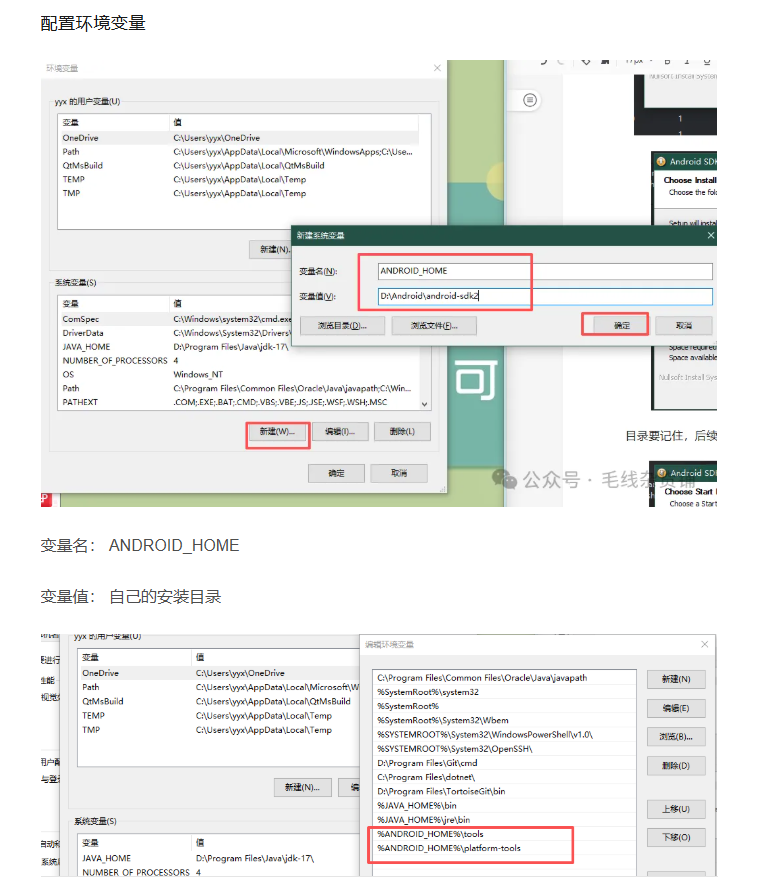This screenshot has height=880, width=758.
Task: Select the D:\Program Files\TortoiseGit\bin entry
Action: 504,791
